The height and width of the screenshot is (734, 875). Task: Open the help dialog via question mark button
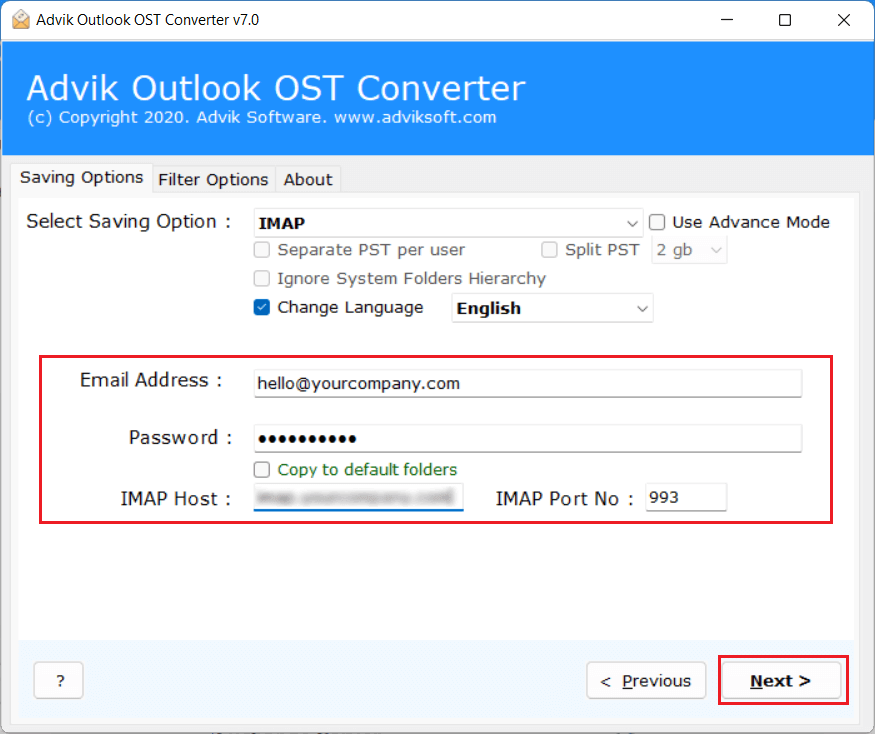[x=58, y=680]
